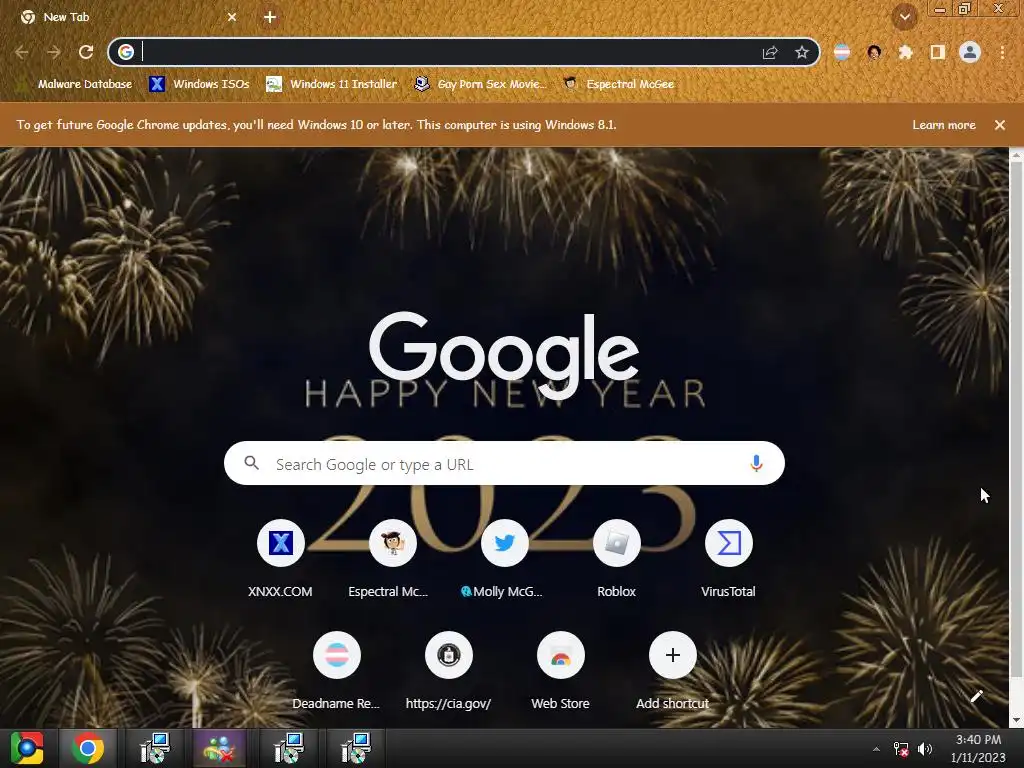1024x768 pixels.
Task: Open the people icon app in taskbar
Action: click(219, 748)
